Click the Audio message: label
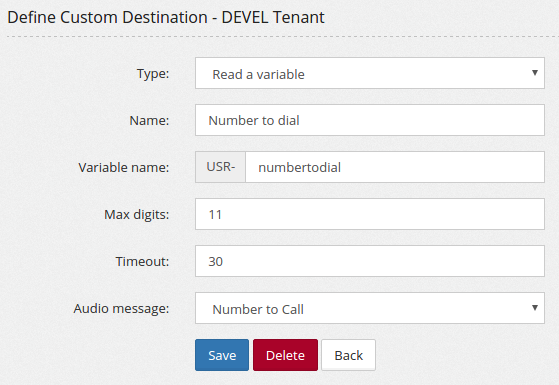 click(x=121, y=309)
